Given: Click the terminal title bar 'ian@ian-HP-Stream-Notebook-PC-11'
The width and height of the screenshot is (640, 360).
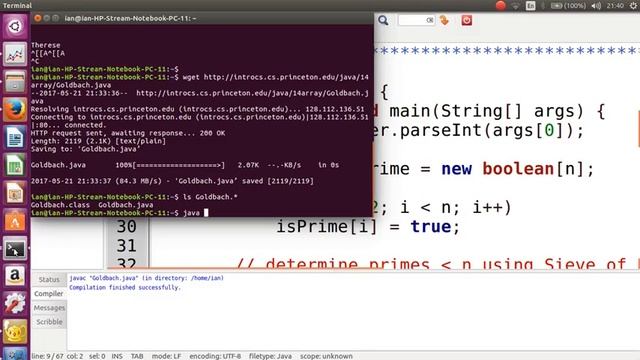Looking at the screenshot, I should tap(130, 18).
